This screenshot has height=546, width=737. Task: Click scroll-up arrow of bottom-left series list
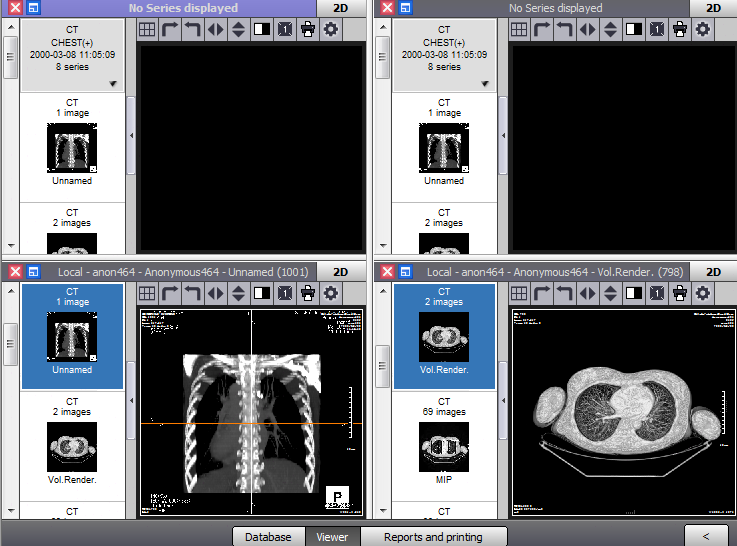click(x=11, y=291)
